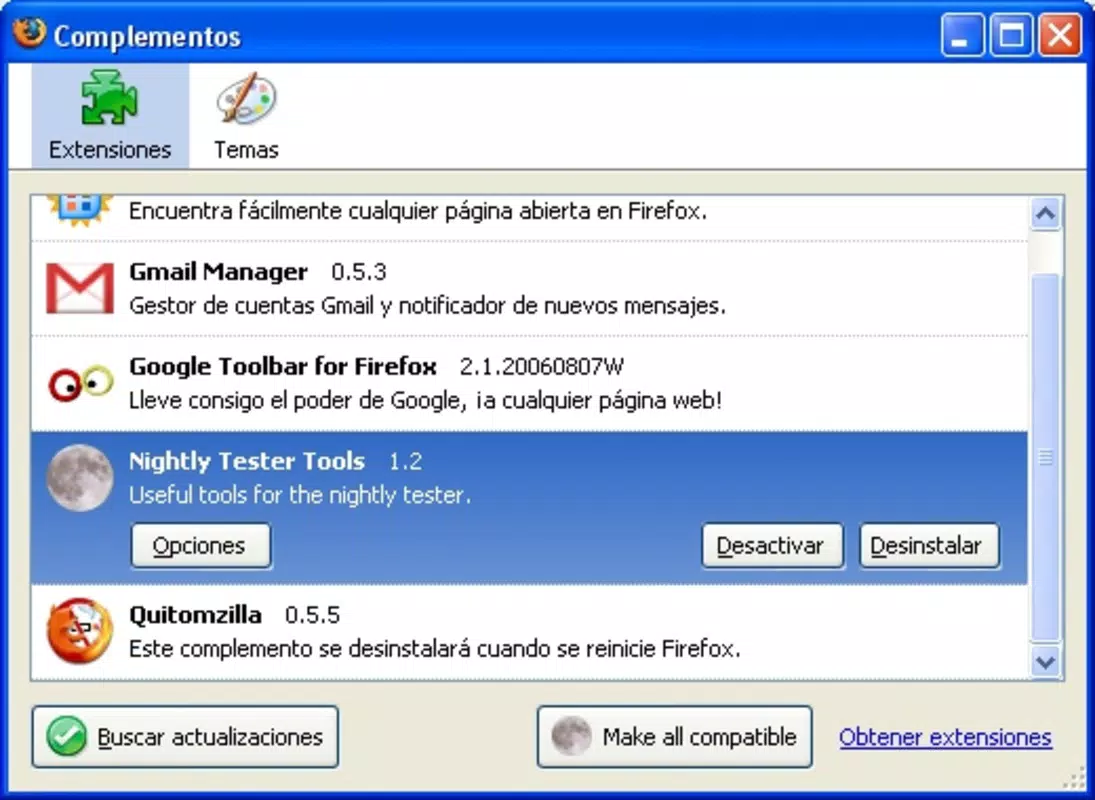Viewport: 1095px width, 800px height.
Task: Click 'Encuentra fácilmente cualquier página' description
Action: (x=418, y=212)
